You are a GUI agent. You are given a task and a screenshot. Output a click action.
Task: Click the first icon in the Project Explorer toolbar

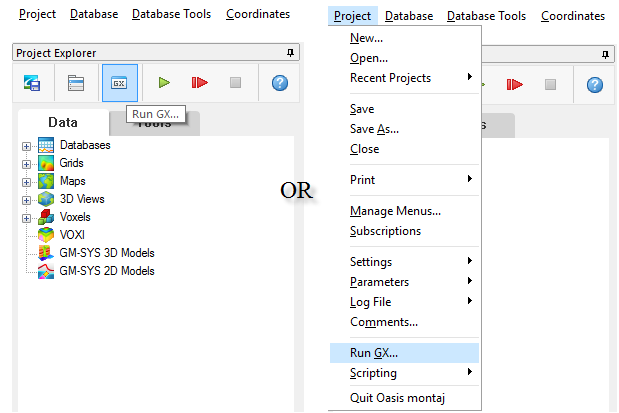pyautogui.click(x=32, y=83)
